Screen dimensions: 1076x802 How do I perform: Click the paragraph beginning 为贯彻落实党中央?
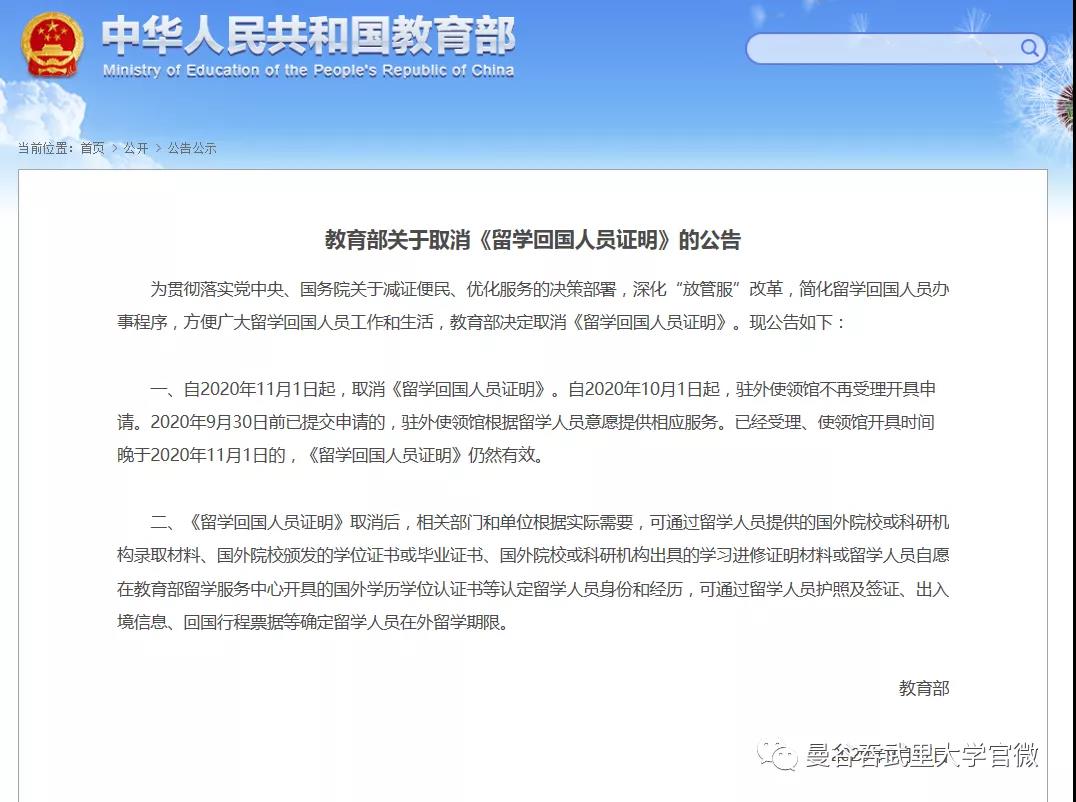533,305
